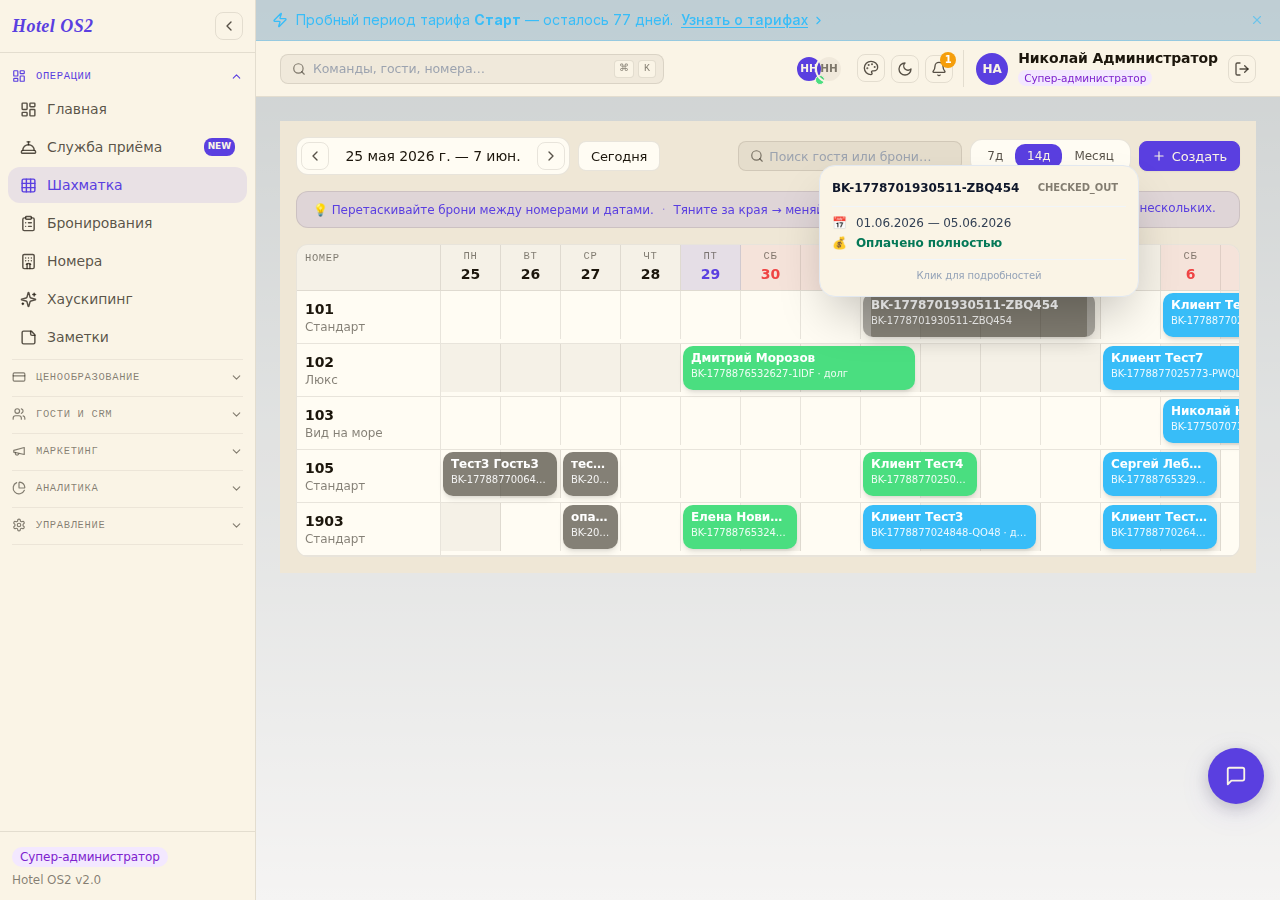Select the Шахматка menu item
The image size is (1280, 900).
[x=127, y=185]
